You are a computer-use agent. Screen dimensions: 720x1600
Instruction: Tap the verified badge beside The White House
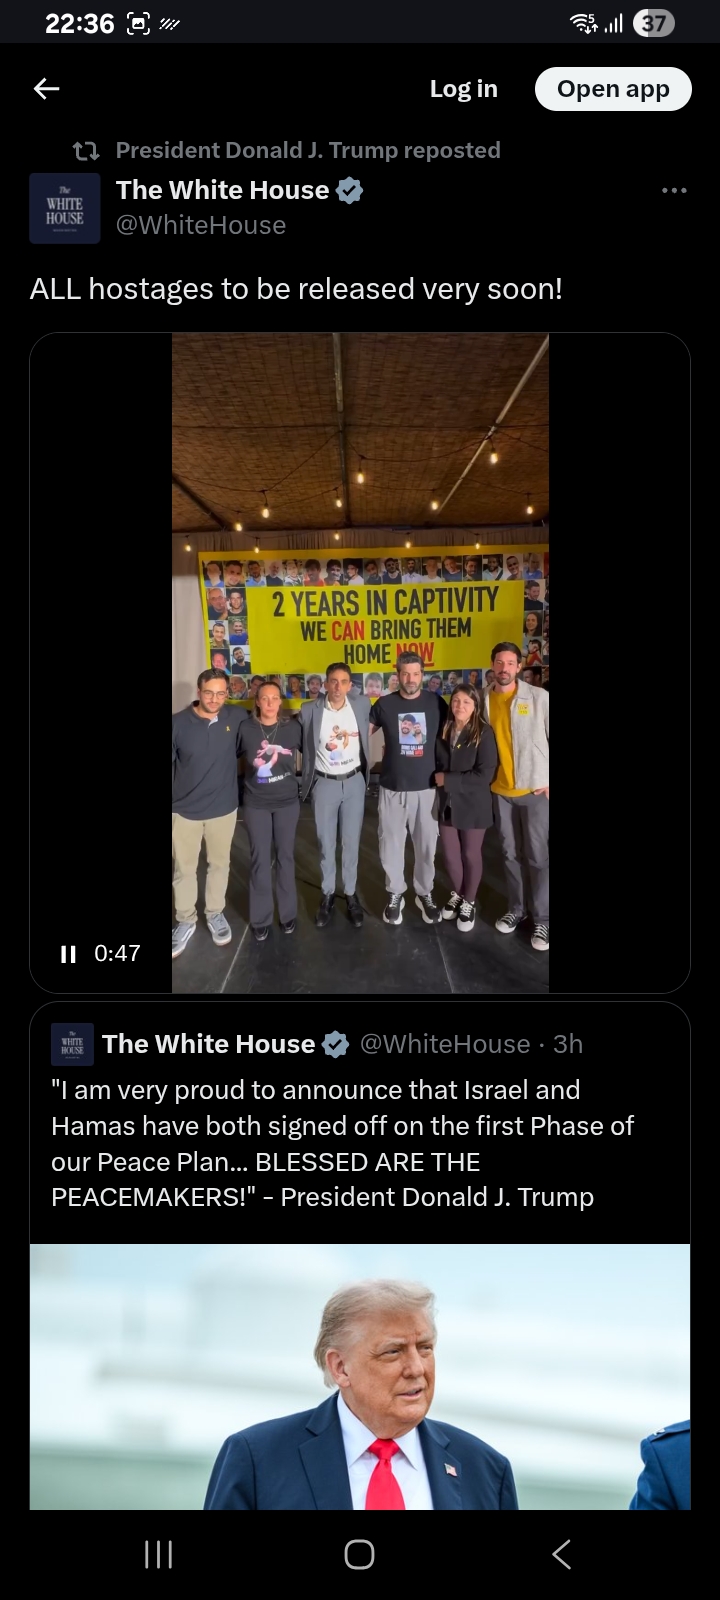349,190
